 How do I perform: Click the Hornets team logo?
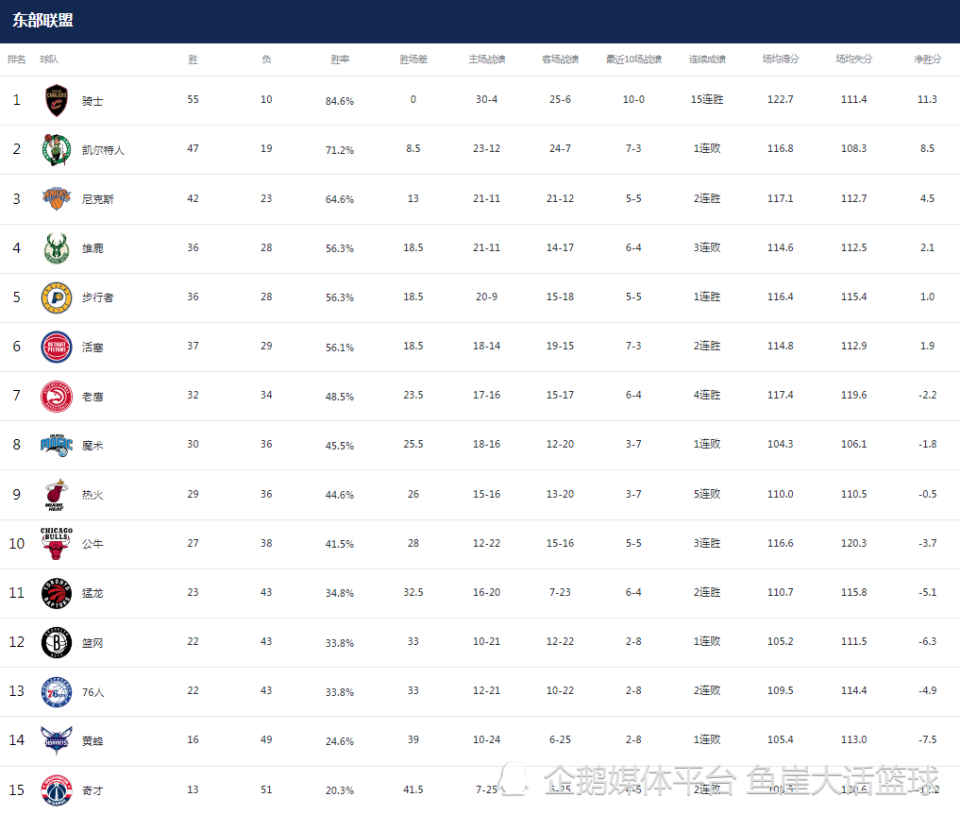pos(56,741)
